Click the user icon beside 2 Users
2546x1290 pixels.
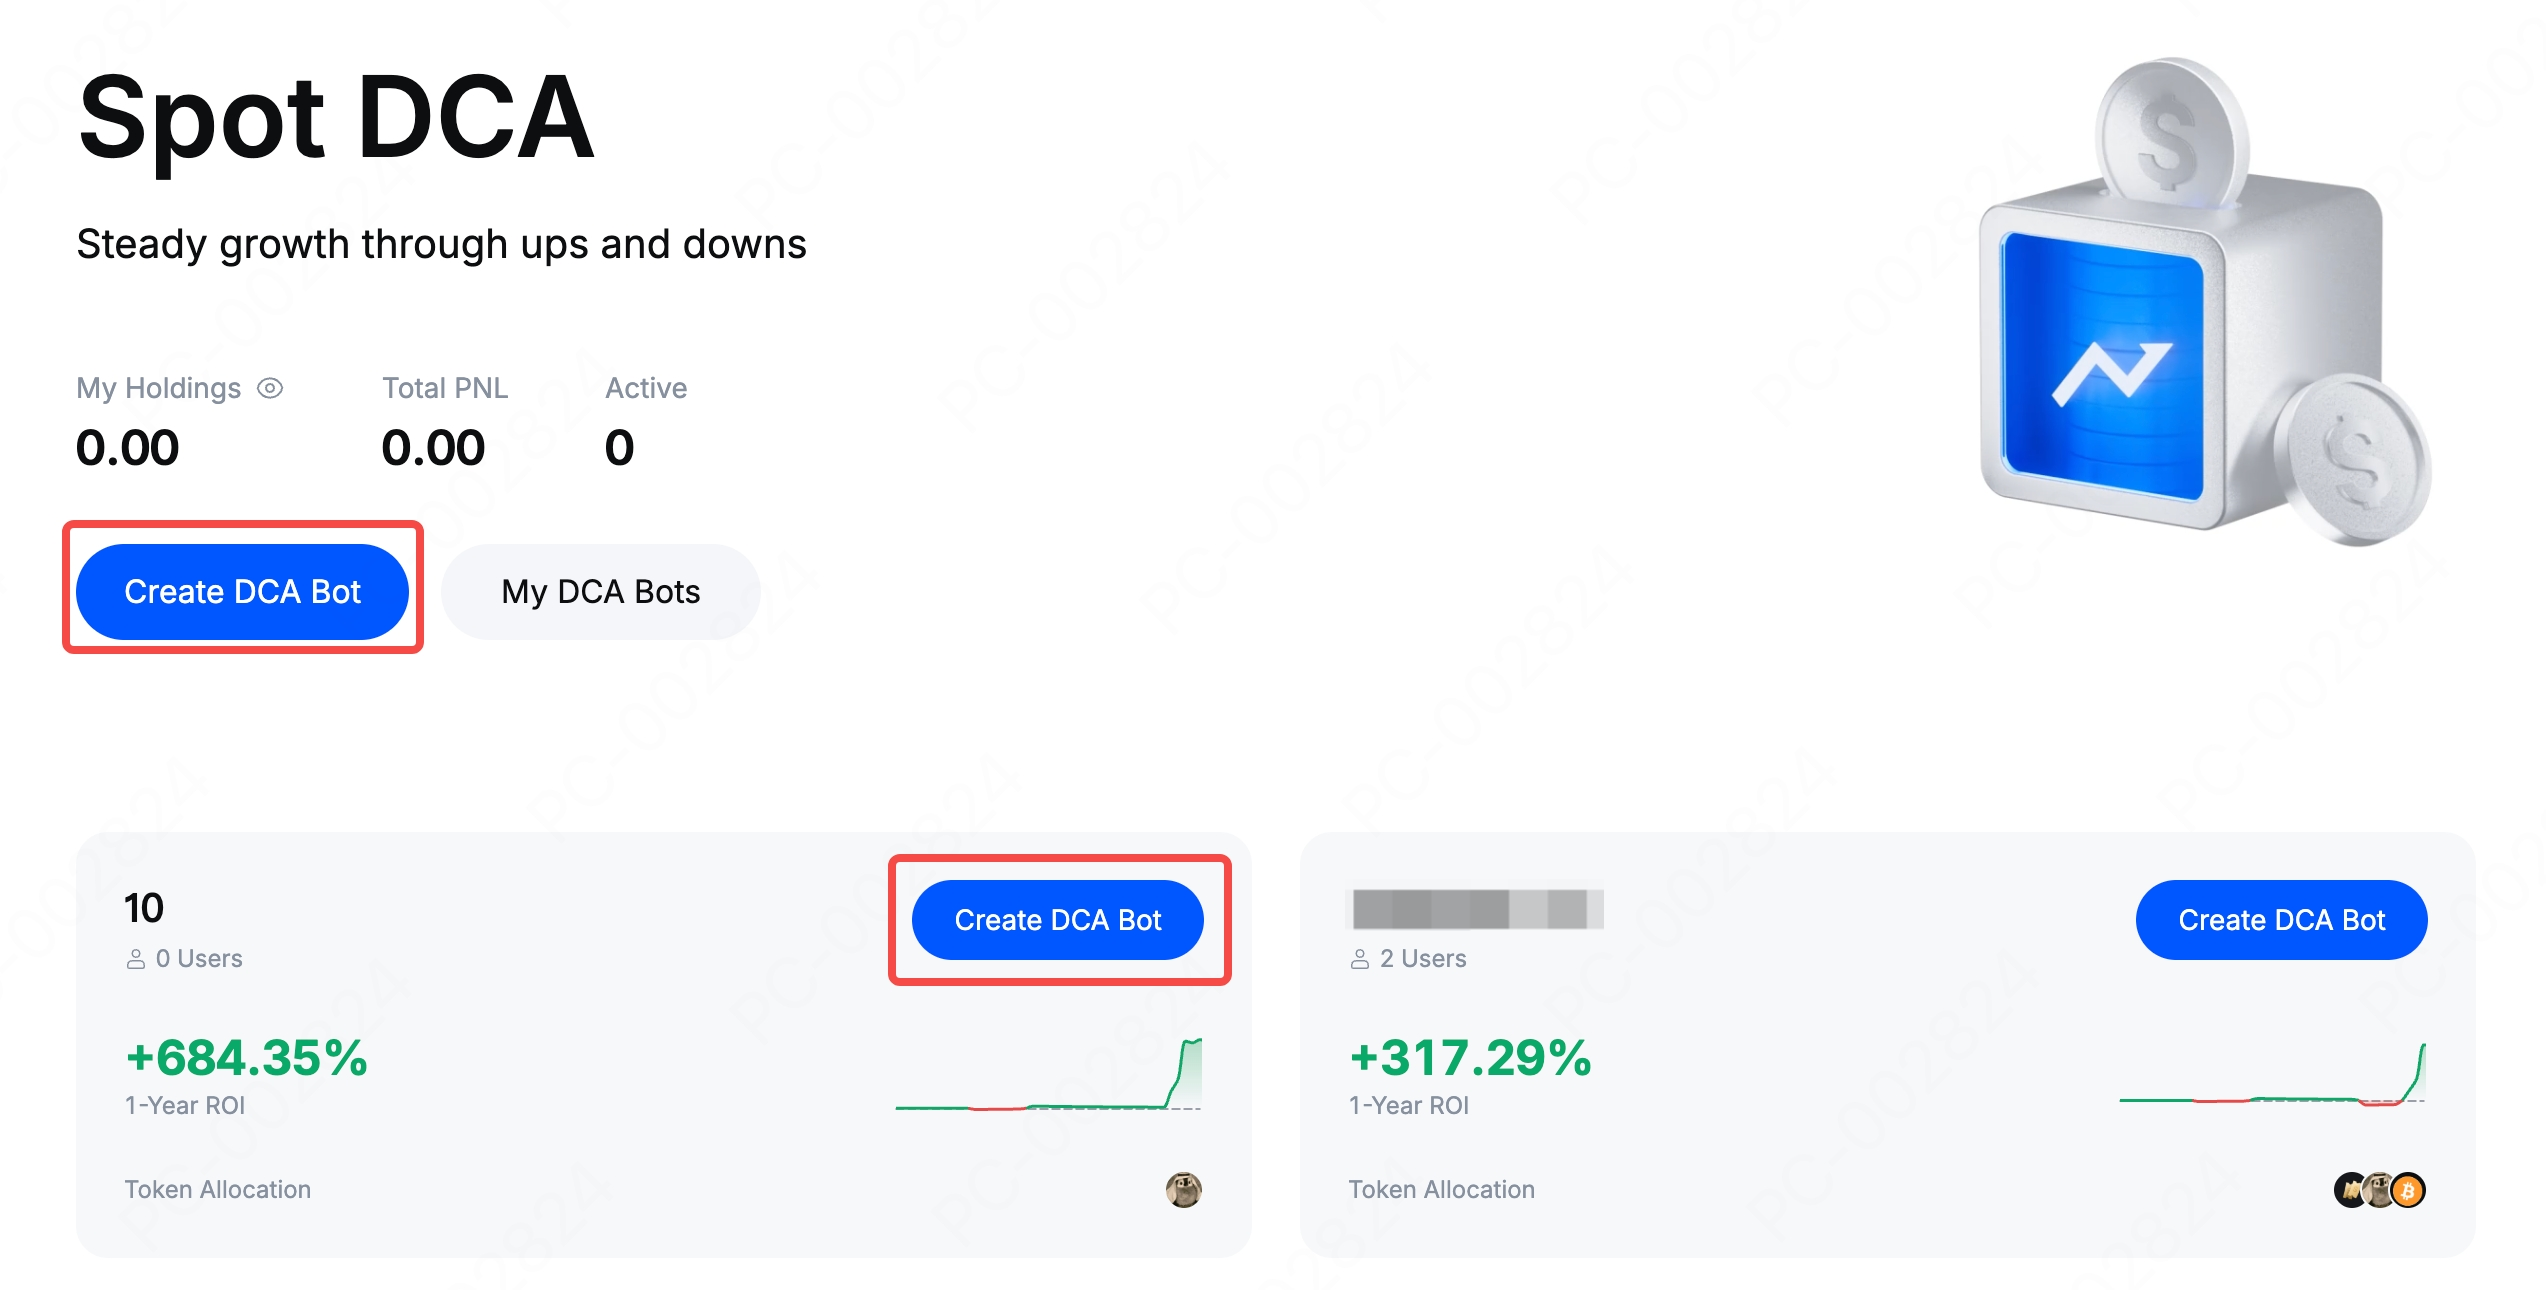(1360, 959)
